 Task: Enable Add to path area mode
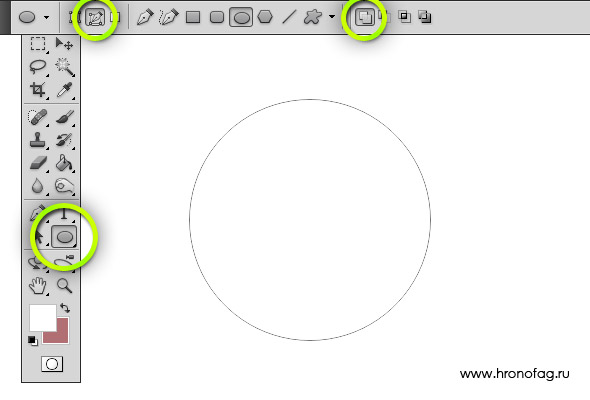(365, 17)
